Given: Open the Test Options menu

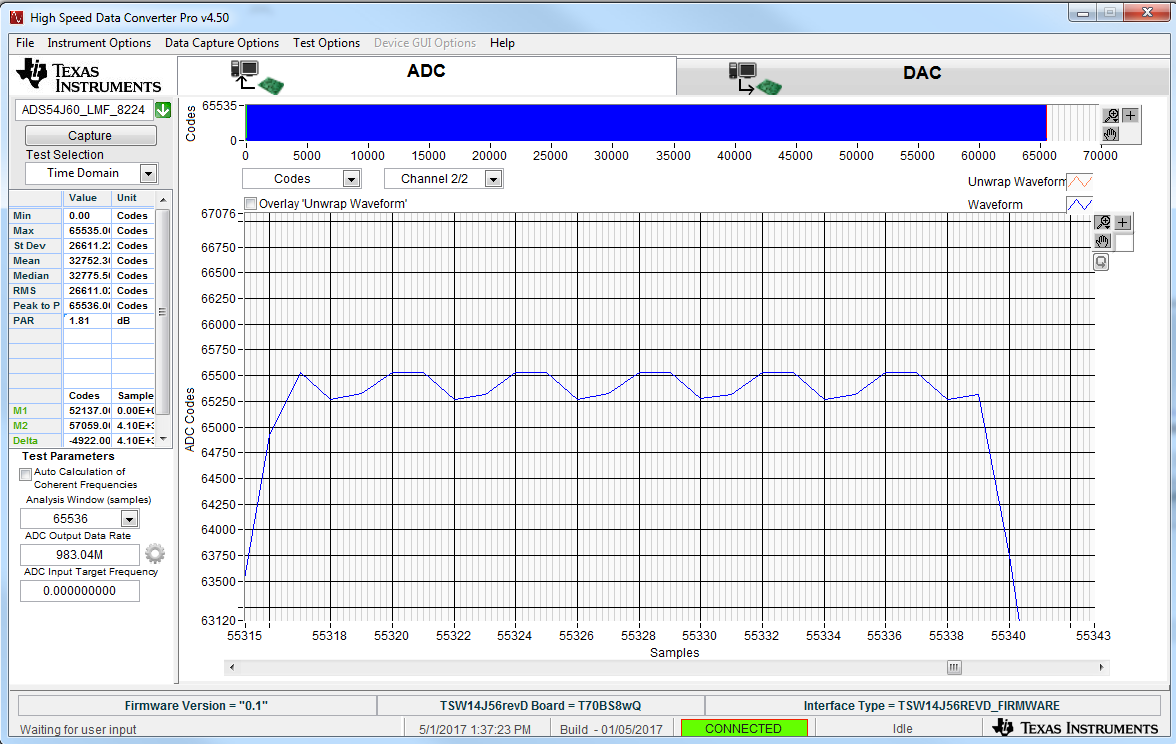Looking at the screenshot, I should point(326,43).
